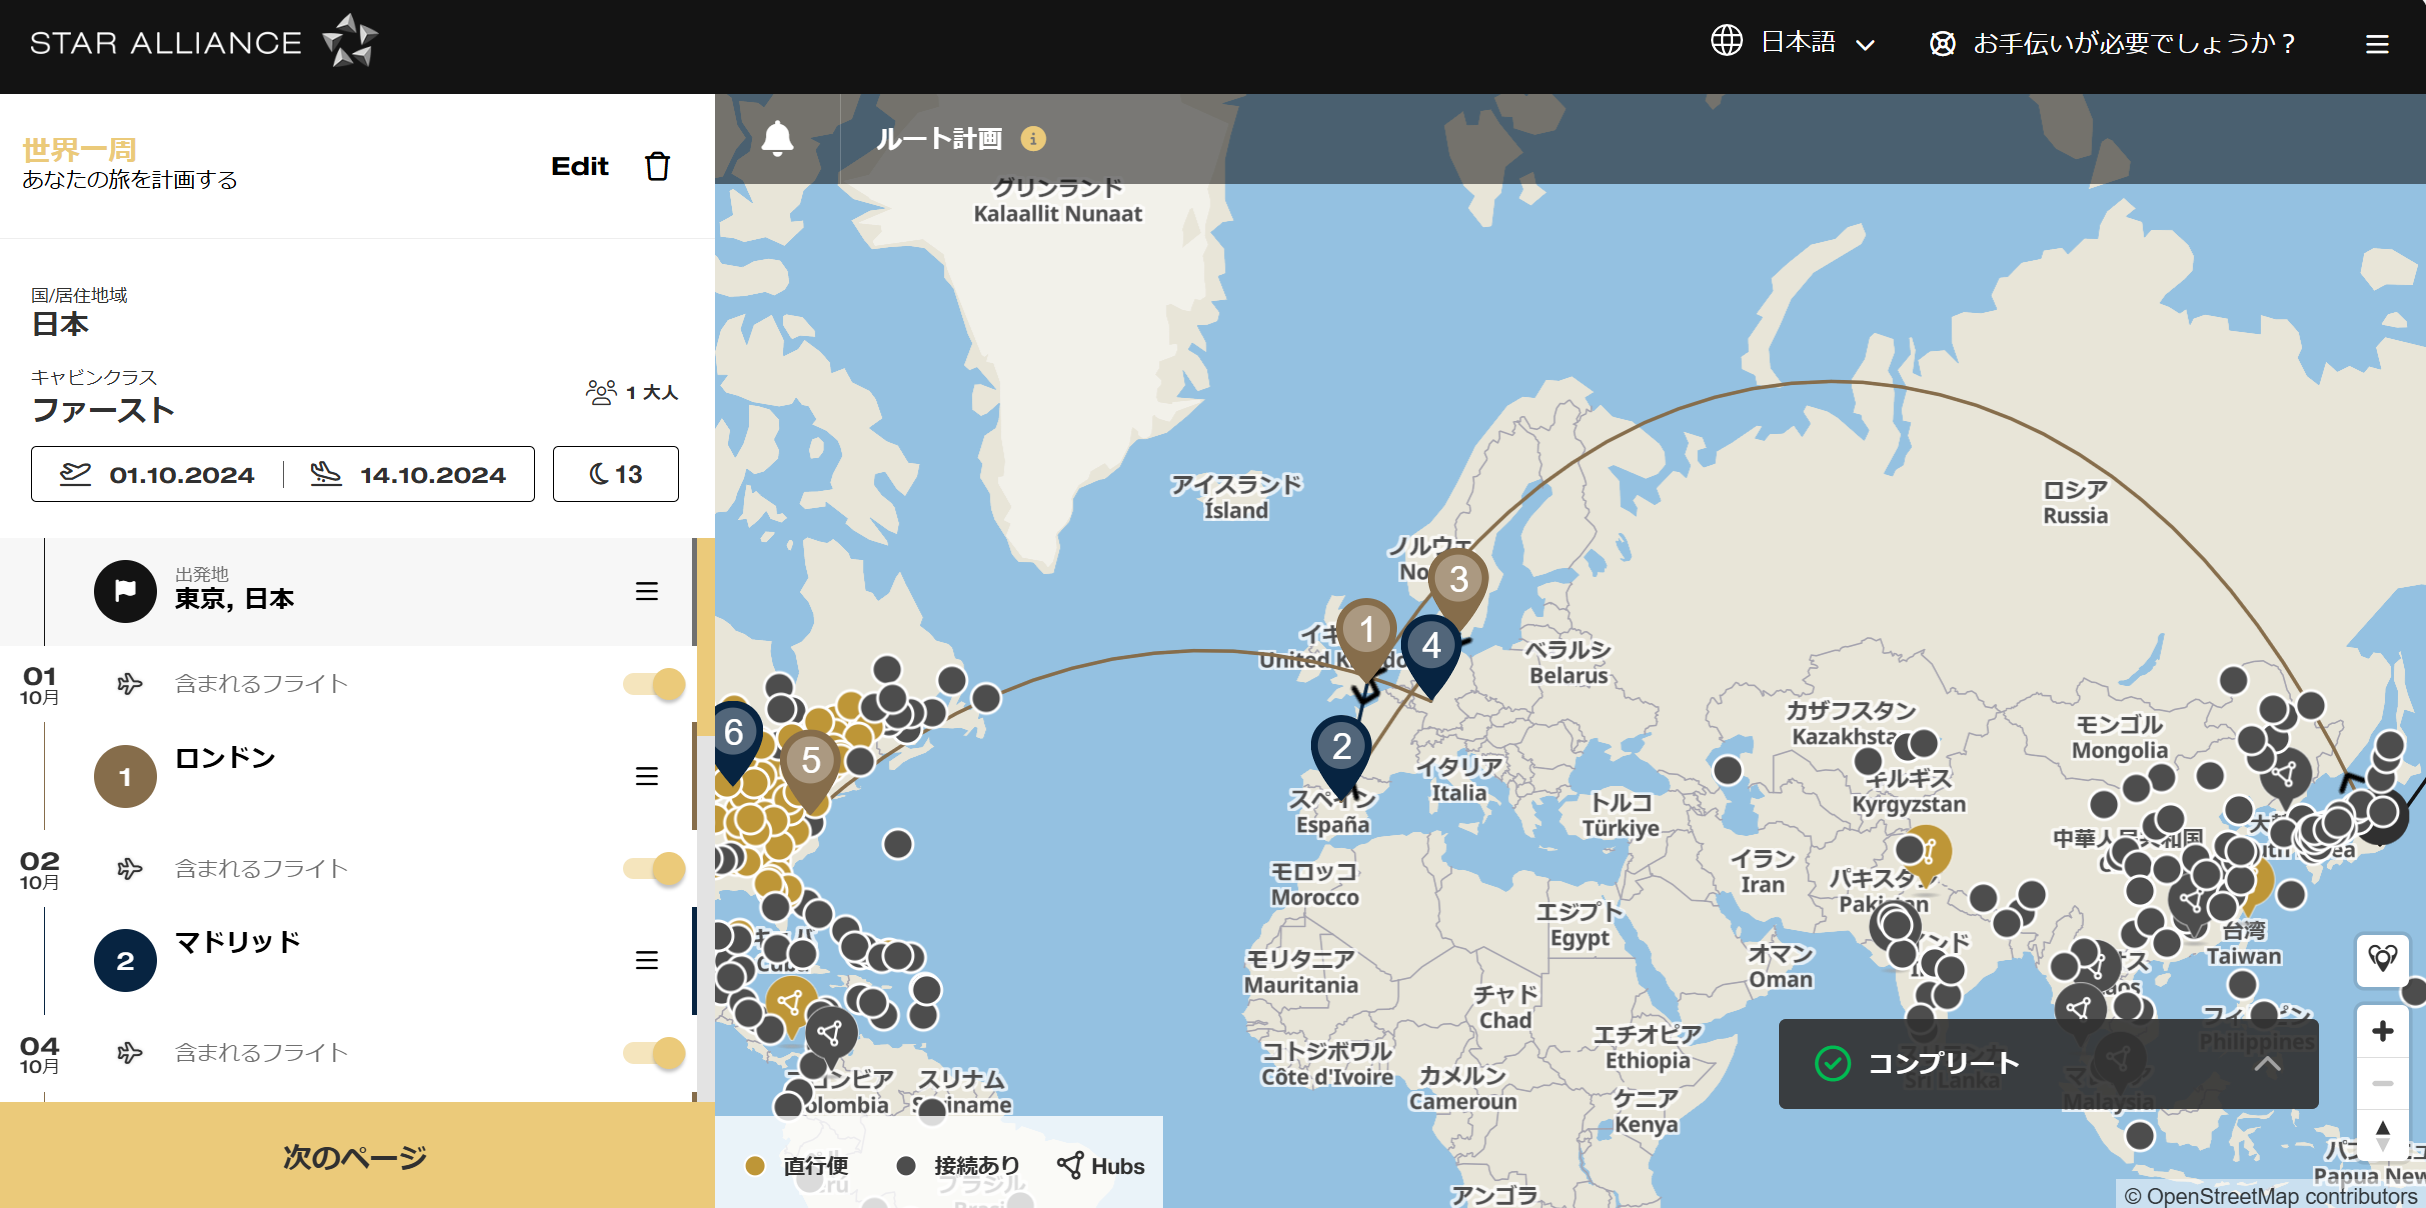Viewport: 2426px width, 1208px height.
Task: Open the 東京, 日本 row menu
Action: pos(646,591)
